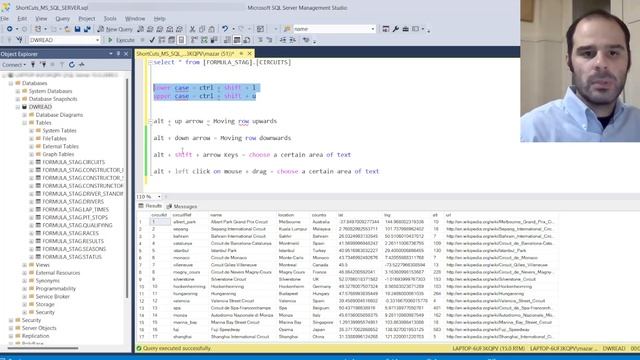Image resolution: width=640 pixels, height=360 pixels.
Task: Click the 'Silverstone Circuit' results cell
Action: [x=229, y=279]
